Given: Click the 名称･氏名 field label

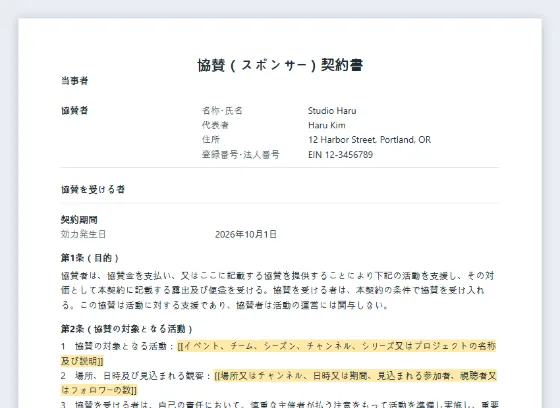Looking at the screenshot, I should coord(222,110).
